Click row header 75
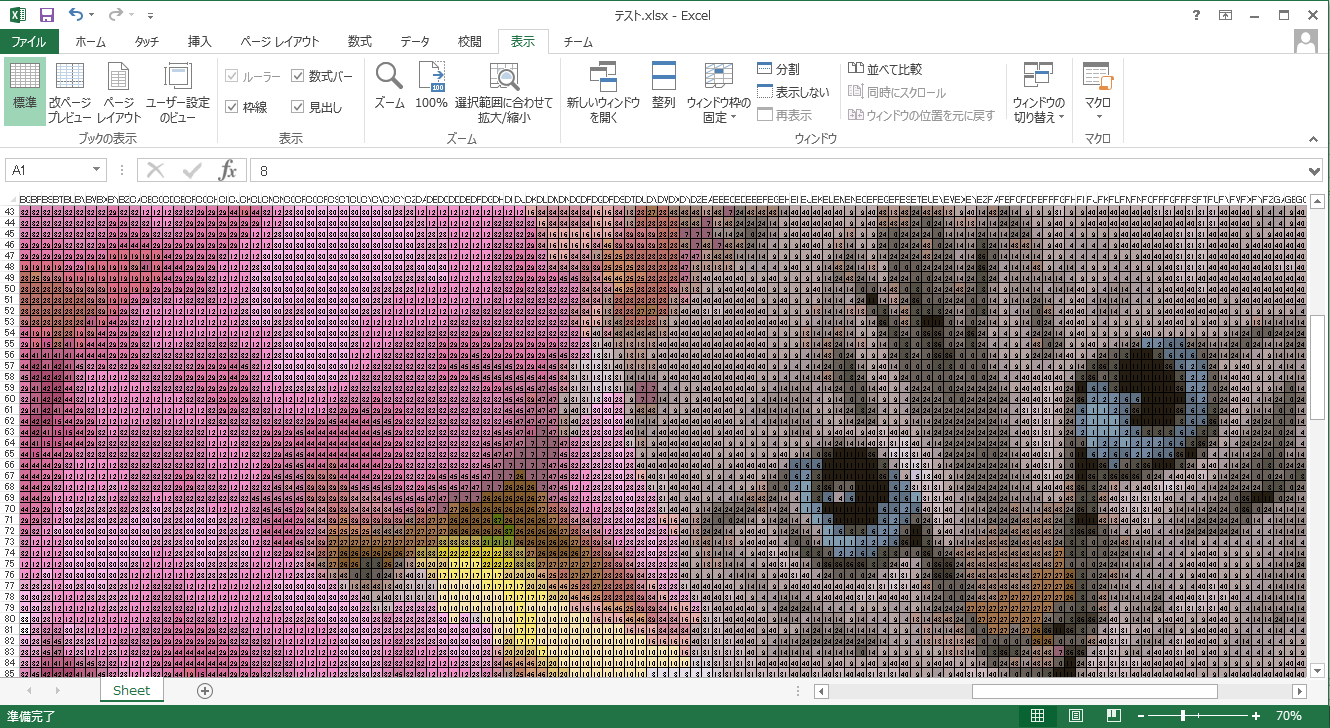The height and width of the screenshot is (728, 1330). click(9, 564)
